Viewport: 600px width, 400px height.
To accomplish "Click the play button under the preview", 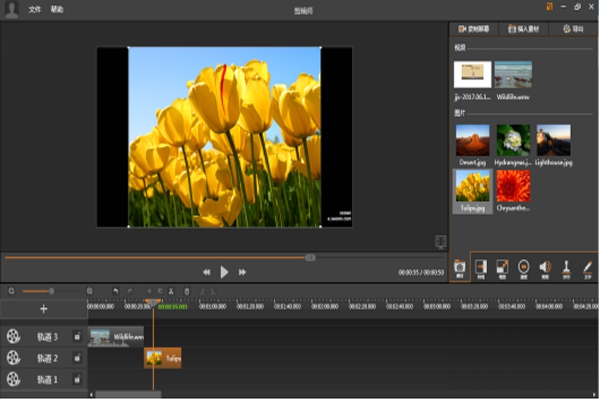I will (225, 271).
